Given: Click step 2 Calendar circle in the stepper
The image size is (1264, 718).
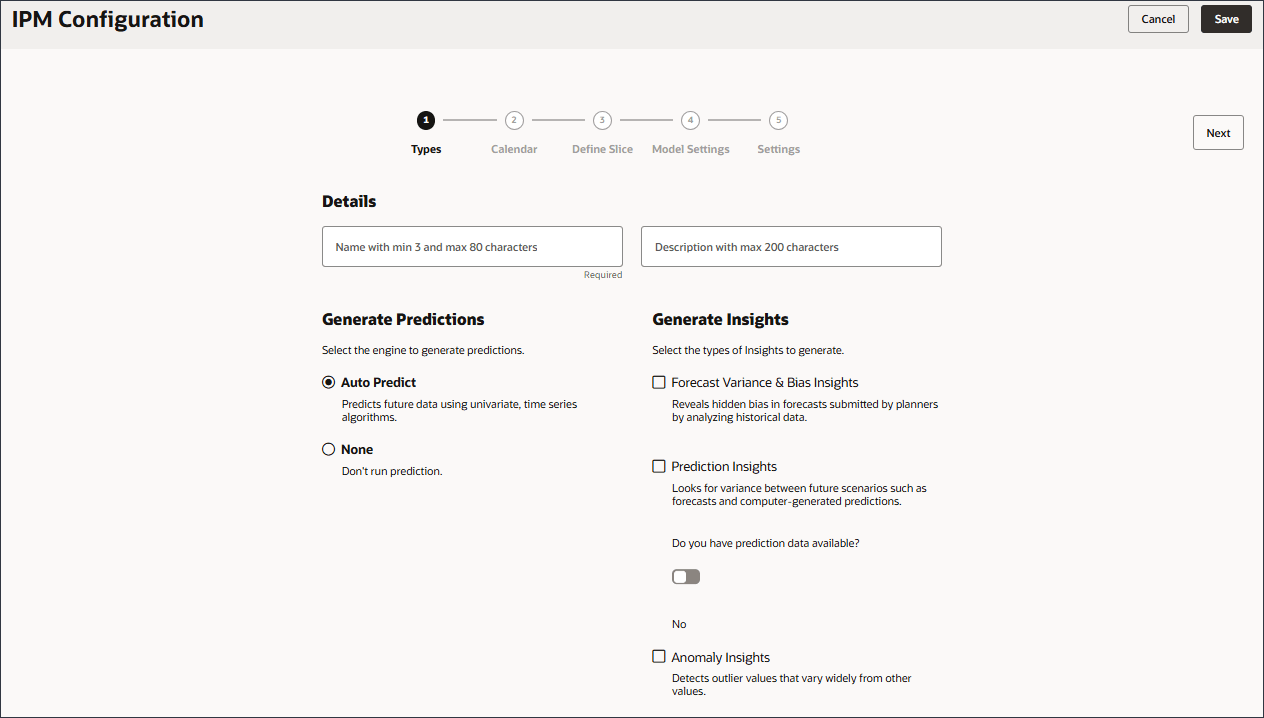Looking at the screenshot, I should [514, 120].
